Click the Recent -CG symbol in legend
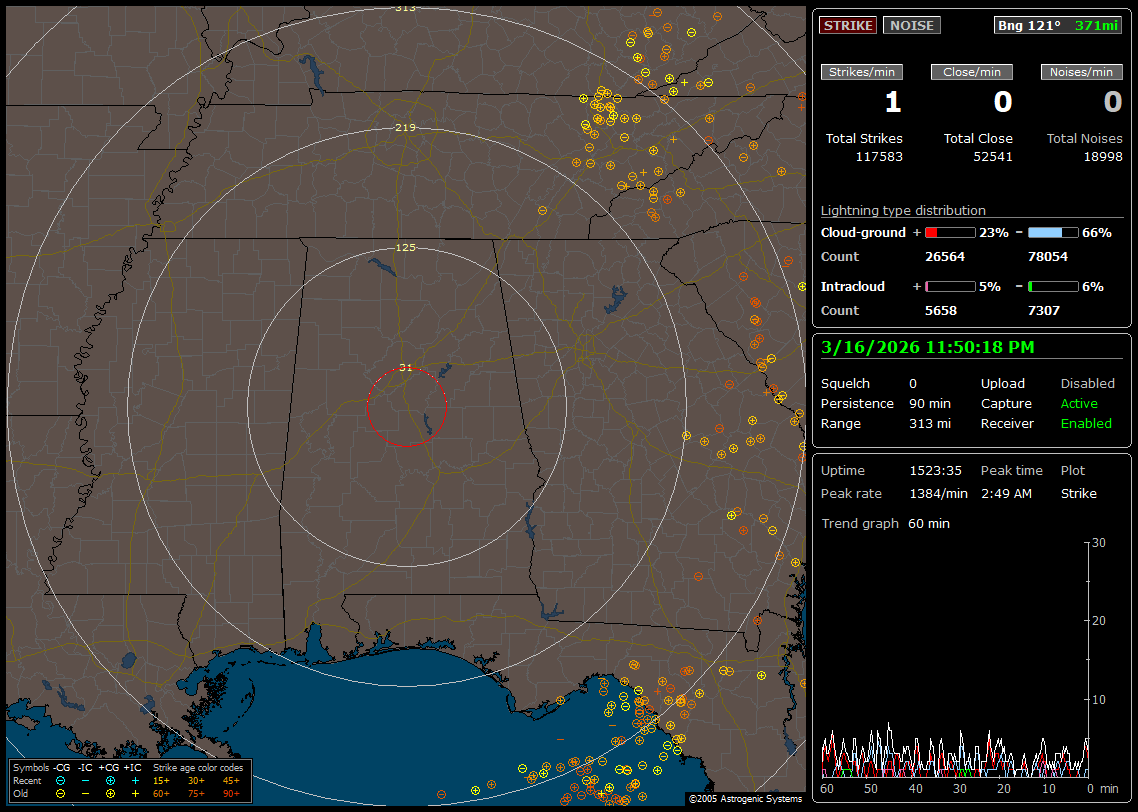 pos(61,780)
